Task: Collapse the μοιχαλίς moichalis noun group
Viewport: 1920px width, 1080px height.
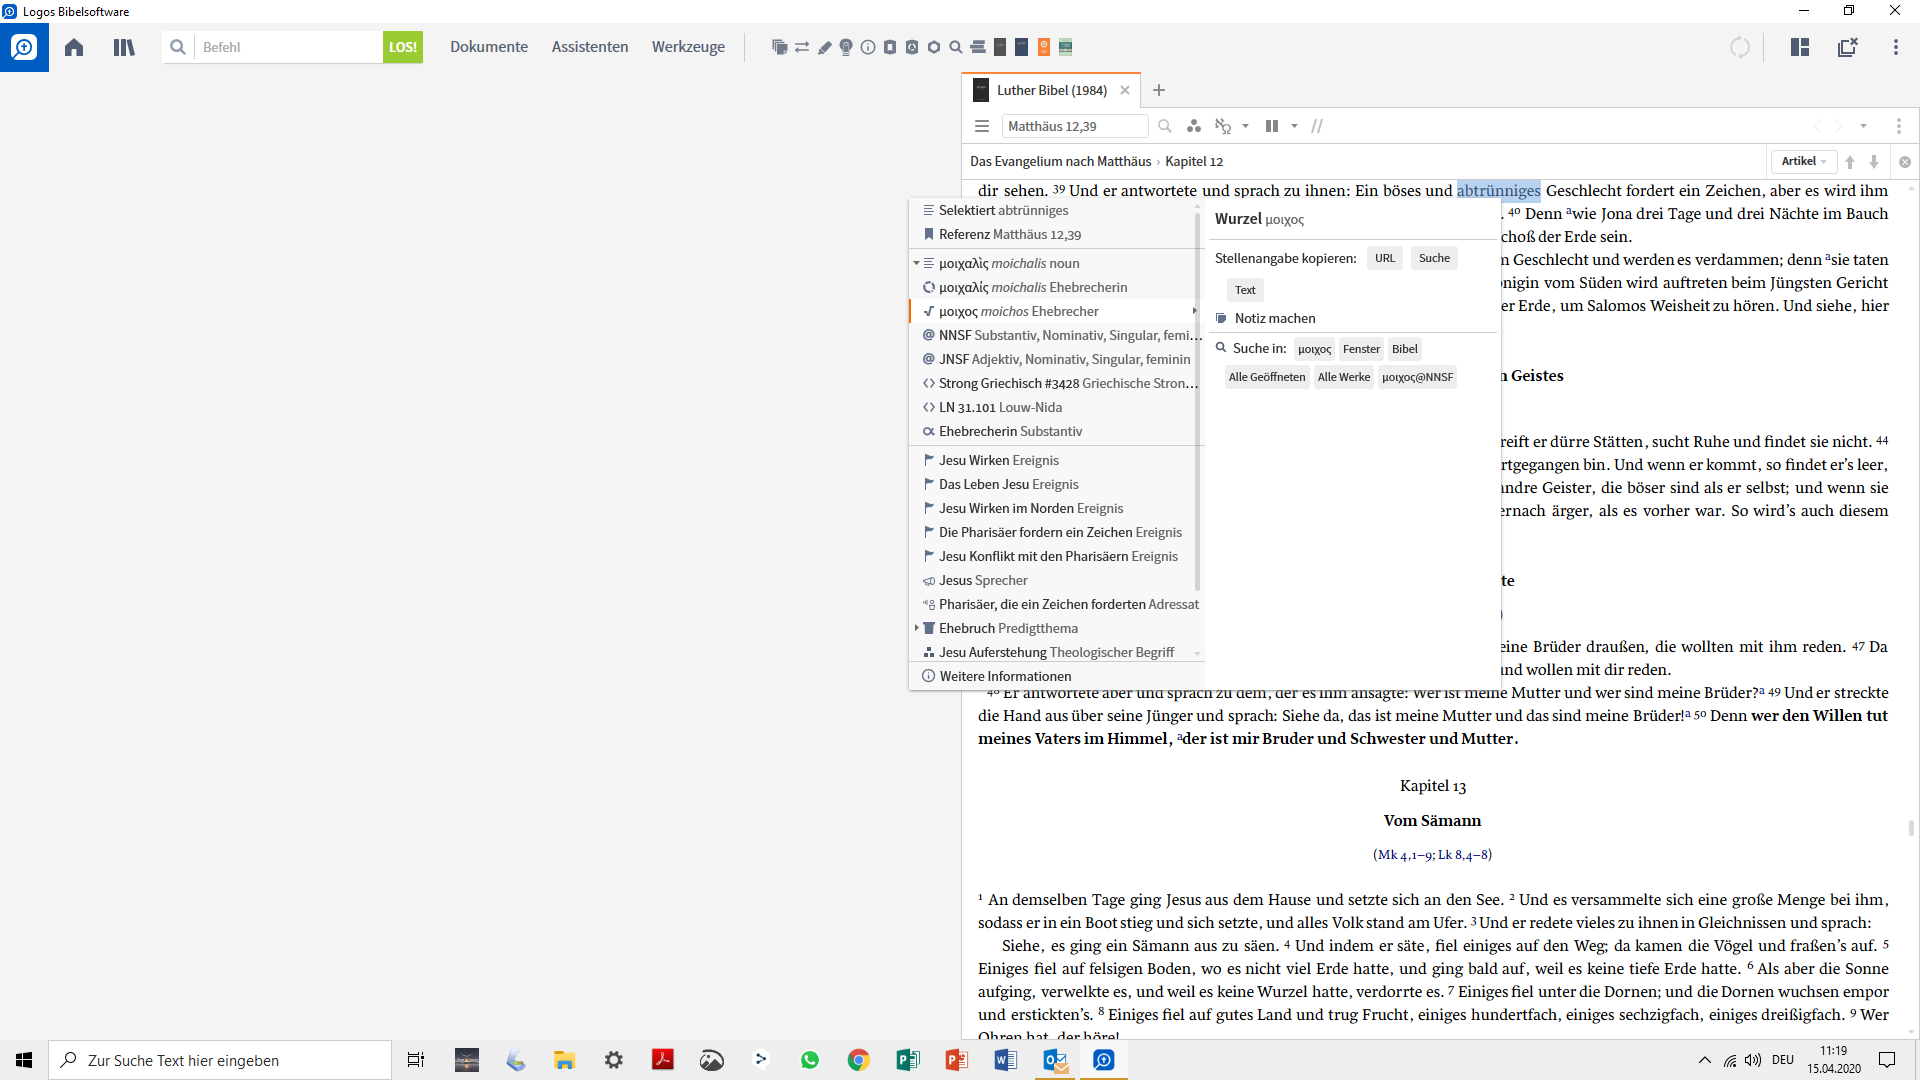Action: point(916,263)
